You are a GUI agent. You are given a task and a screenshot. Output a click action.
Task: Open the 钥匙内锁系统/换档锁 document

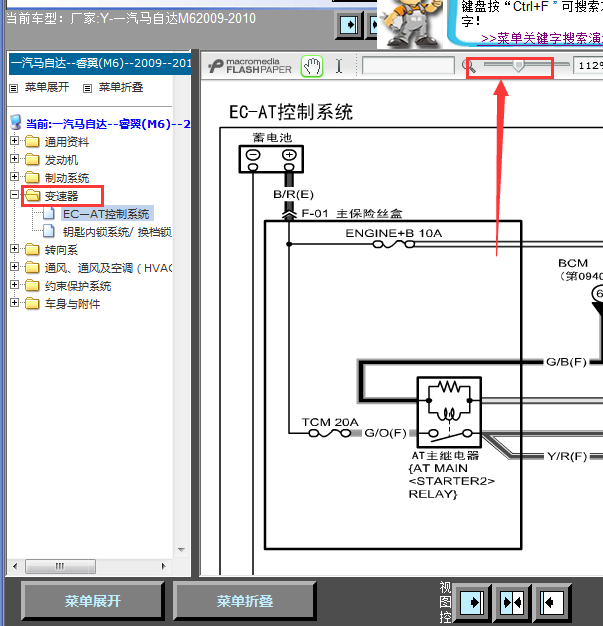click(x=117, y=232)
